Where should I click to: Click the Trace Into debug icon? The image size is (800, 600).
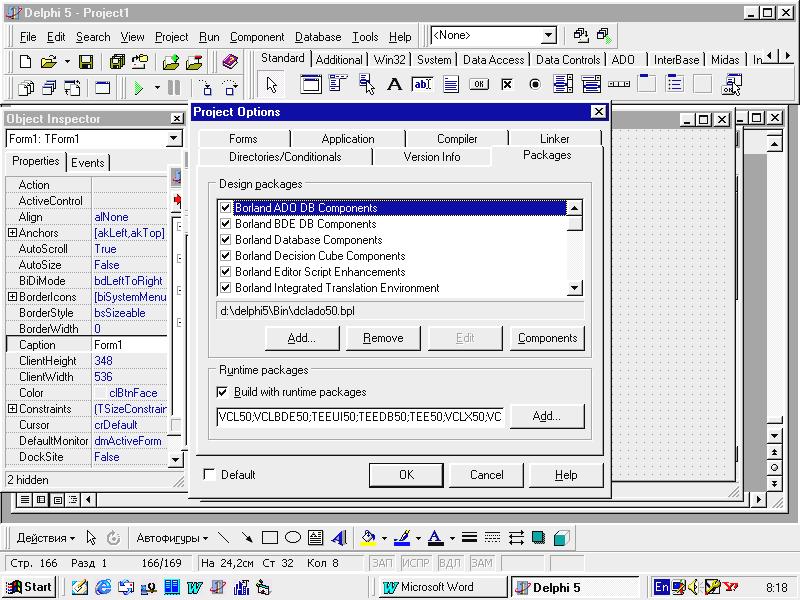coord(205,88)
